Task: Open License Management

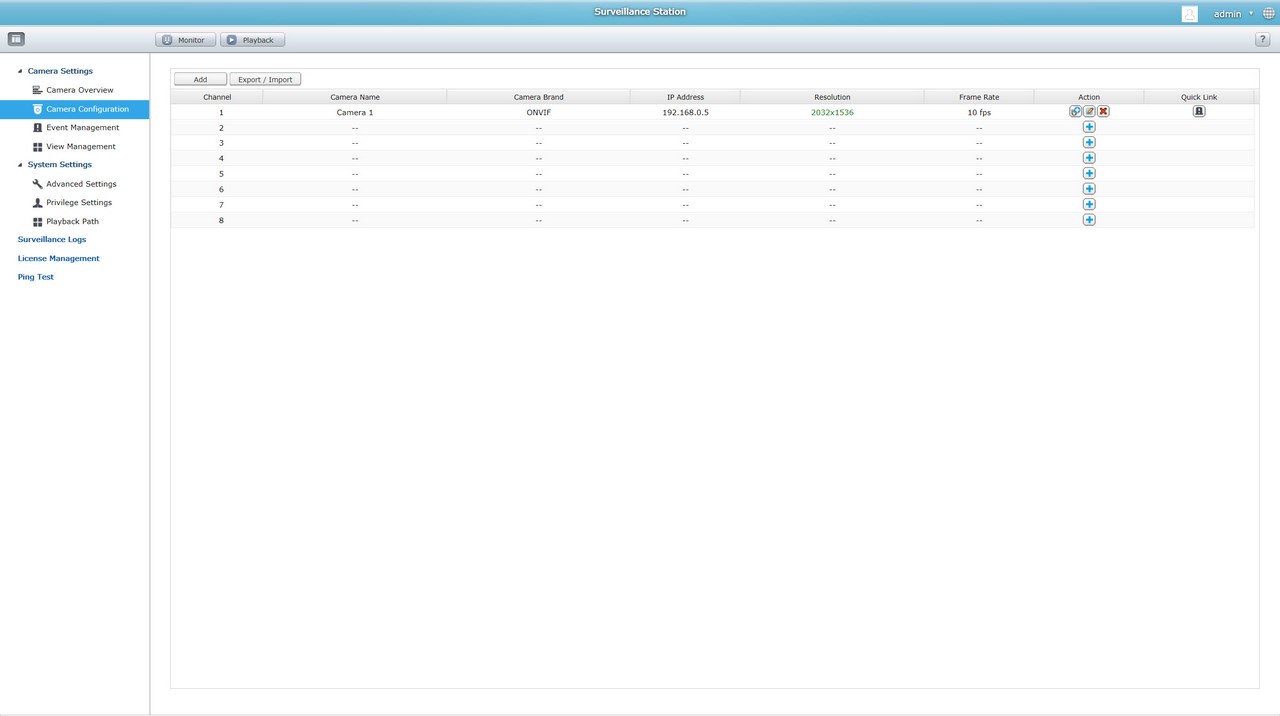Action: coord(59,258)
